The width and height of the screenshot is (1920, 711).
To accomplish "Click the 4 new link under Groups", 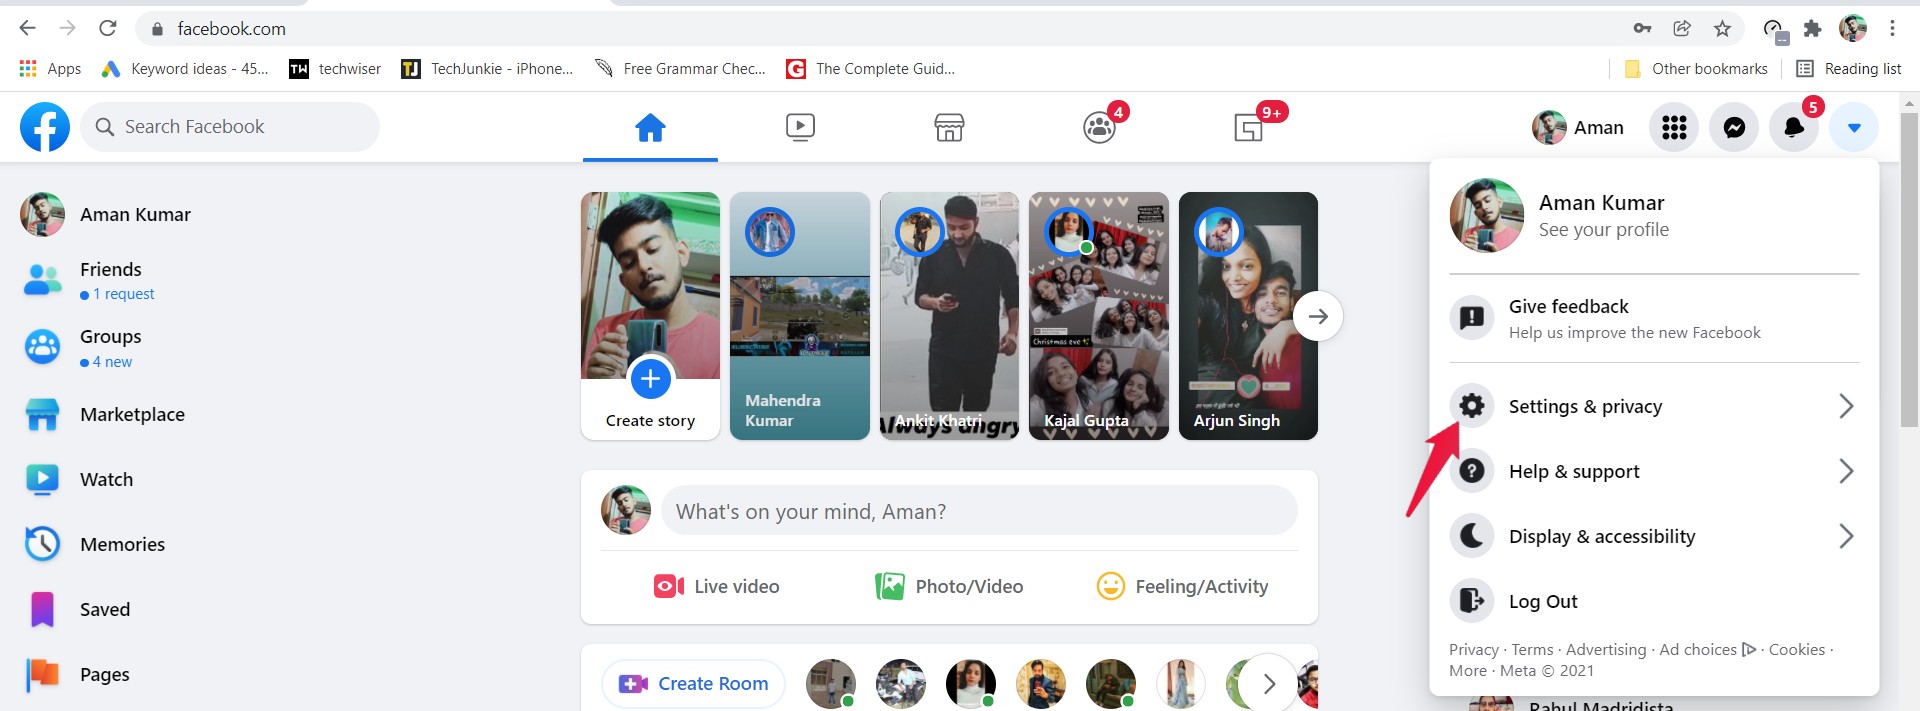I will (112, 362).
